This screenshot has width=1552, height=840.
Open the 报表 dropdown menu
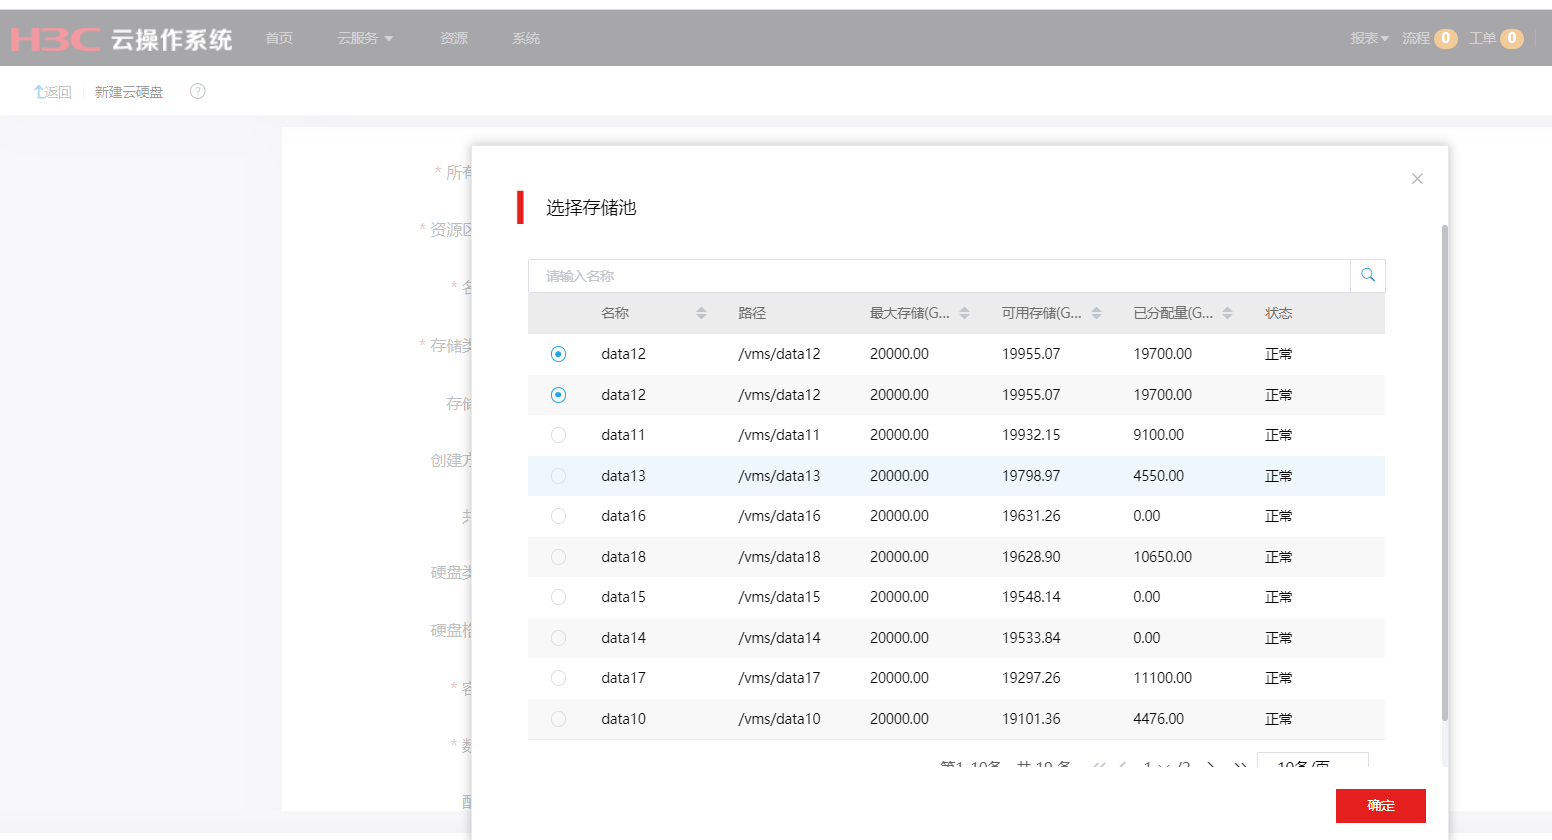click(x=1369, y=38)
